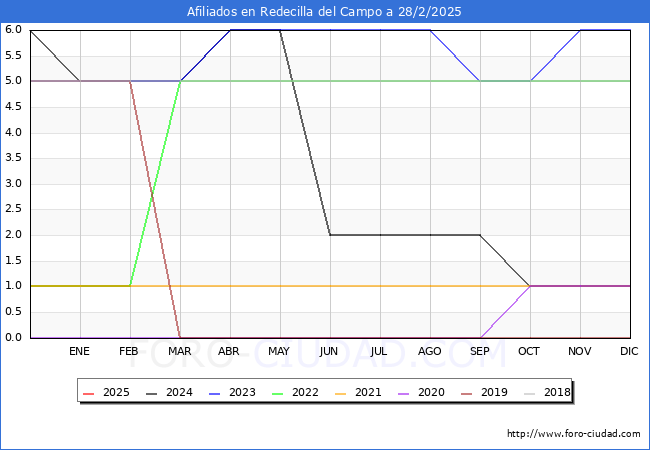Click the 0.5 y-axis value

pos(13,312)
